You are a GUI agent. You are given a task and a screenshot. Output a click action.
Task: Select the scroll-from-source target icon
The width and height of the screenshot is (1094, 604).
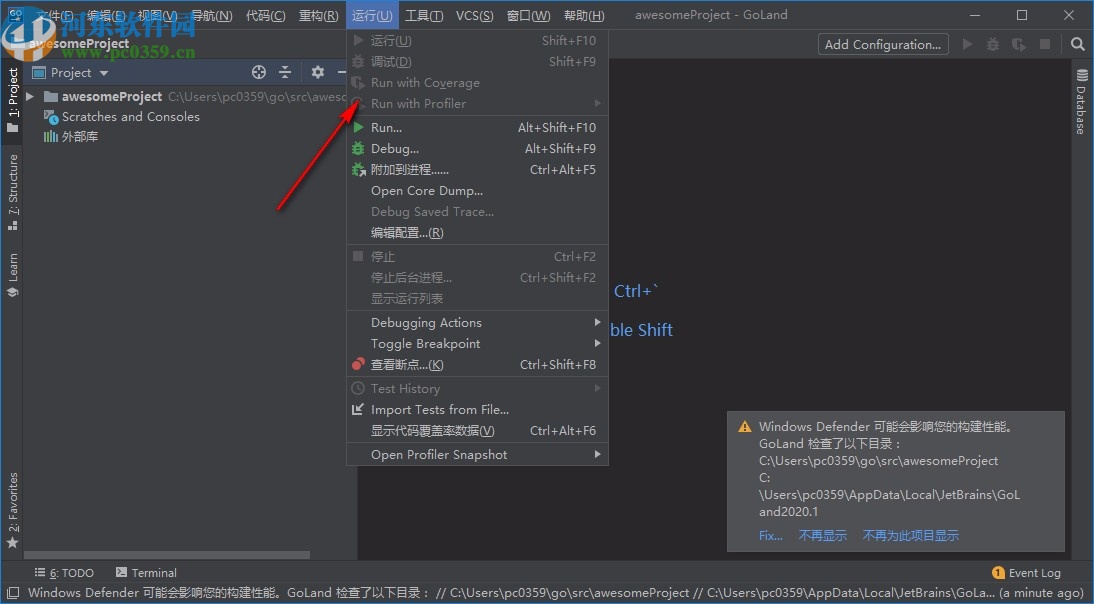(258, 72)
